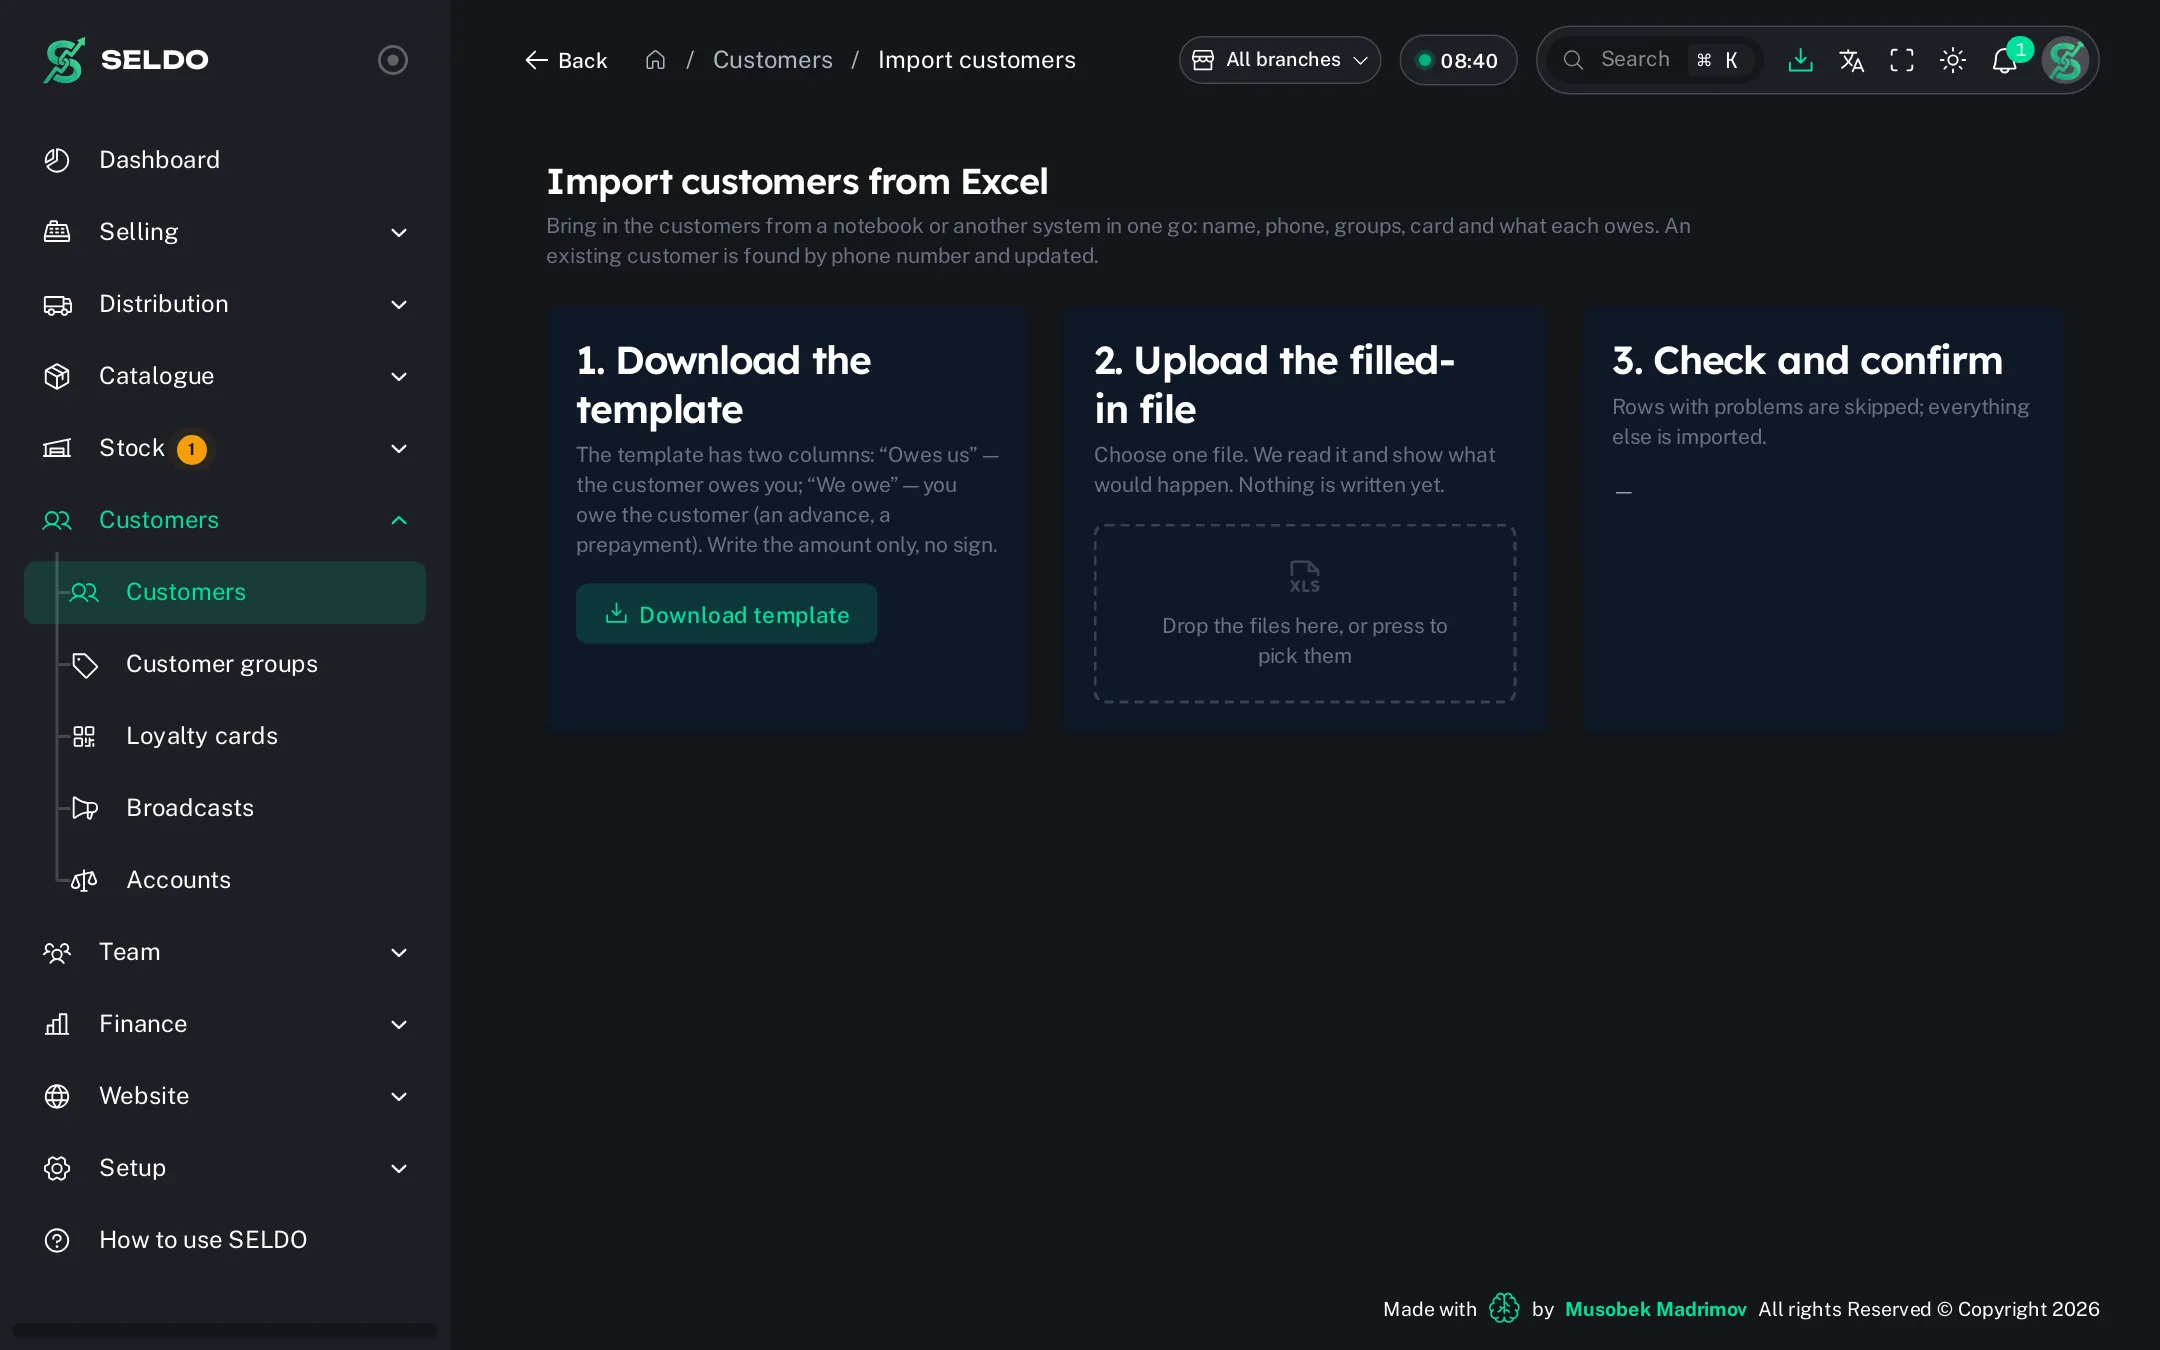Expand the Catalogue menu chevron

point(399,377)
